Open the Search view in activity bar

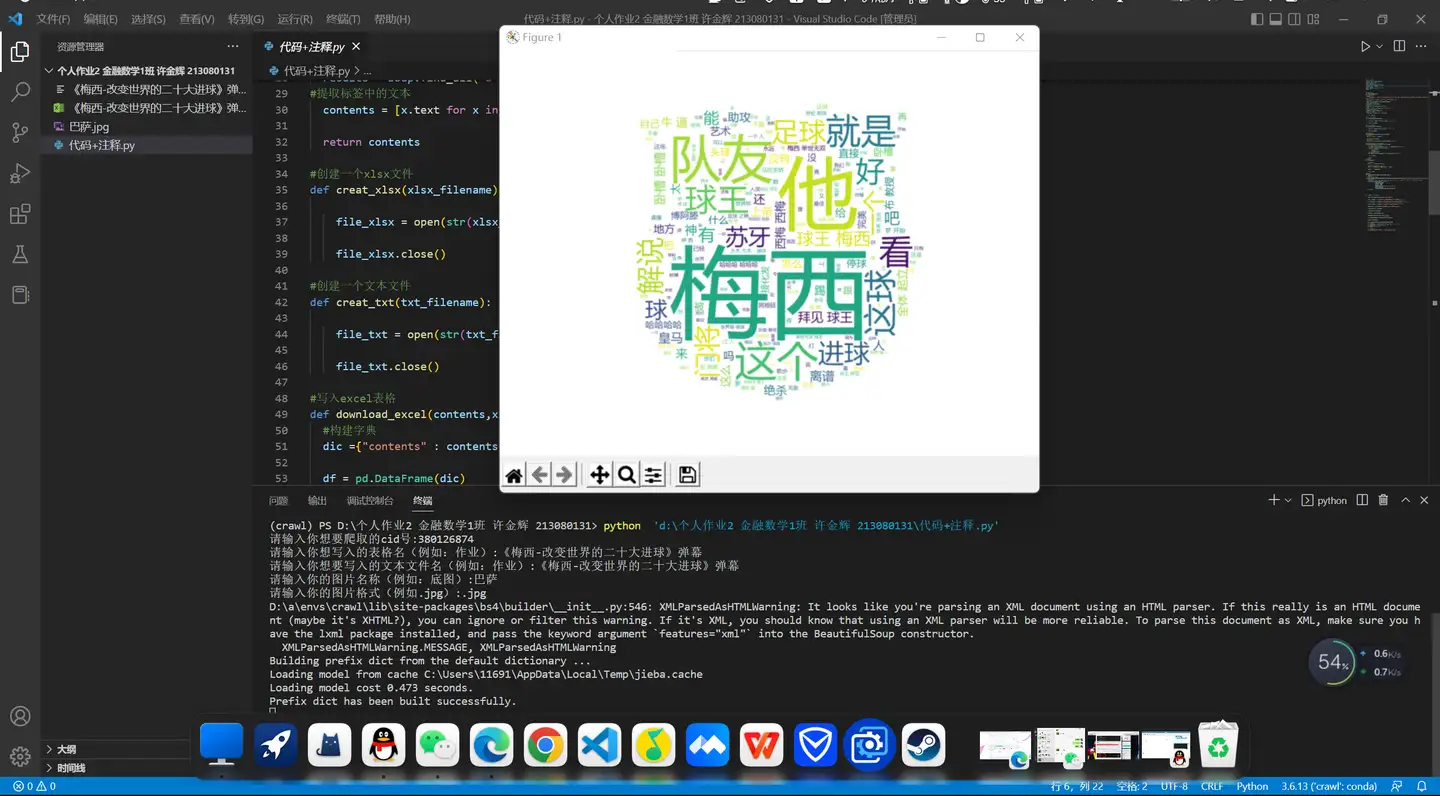20,92
